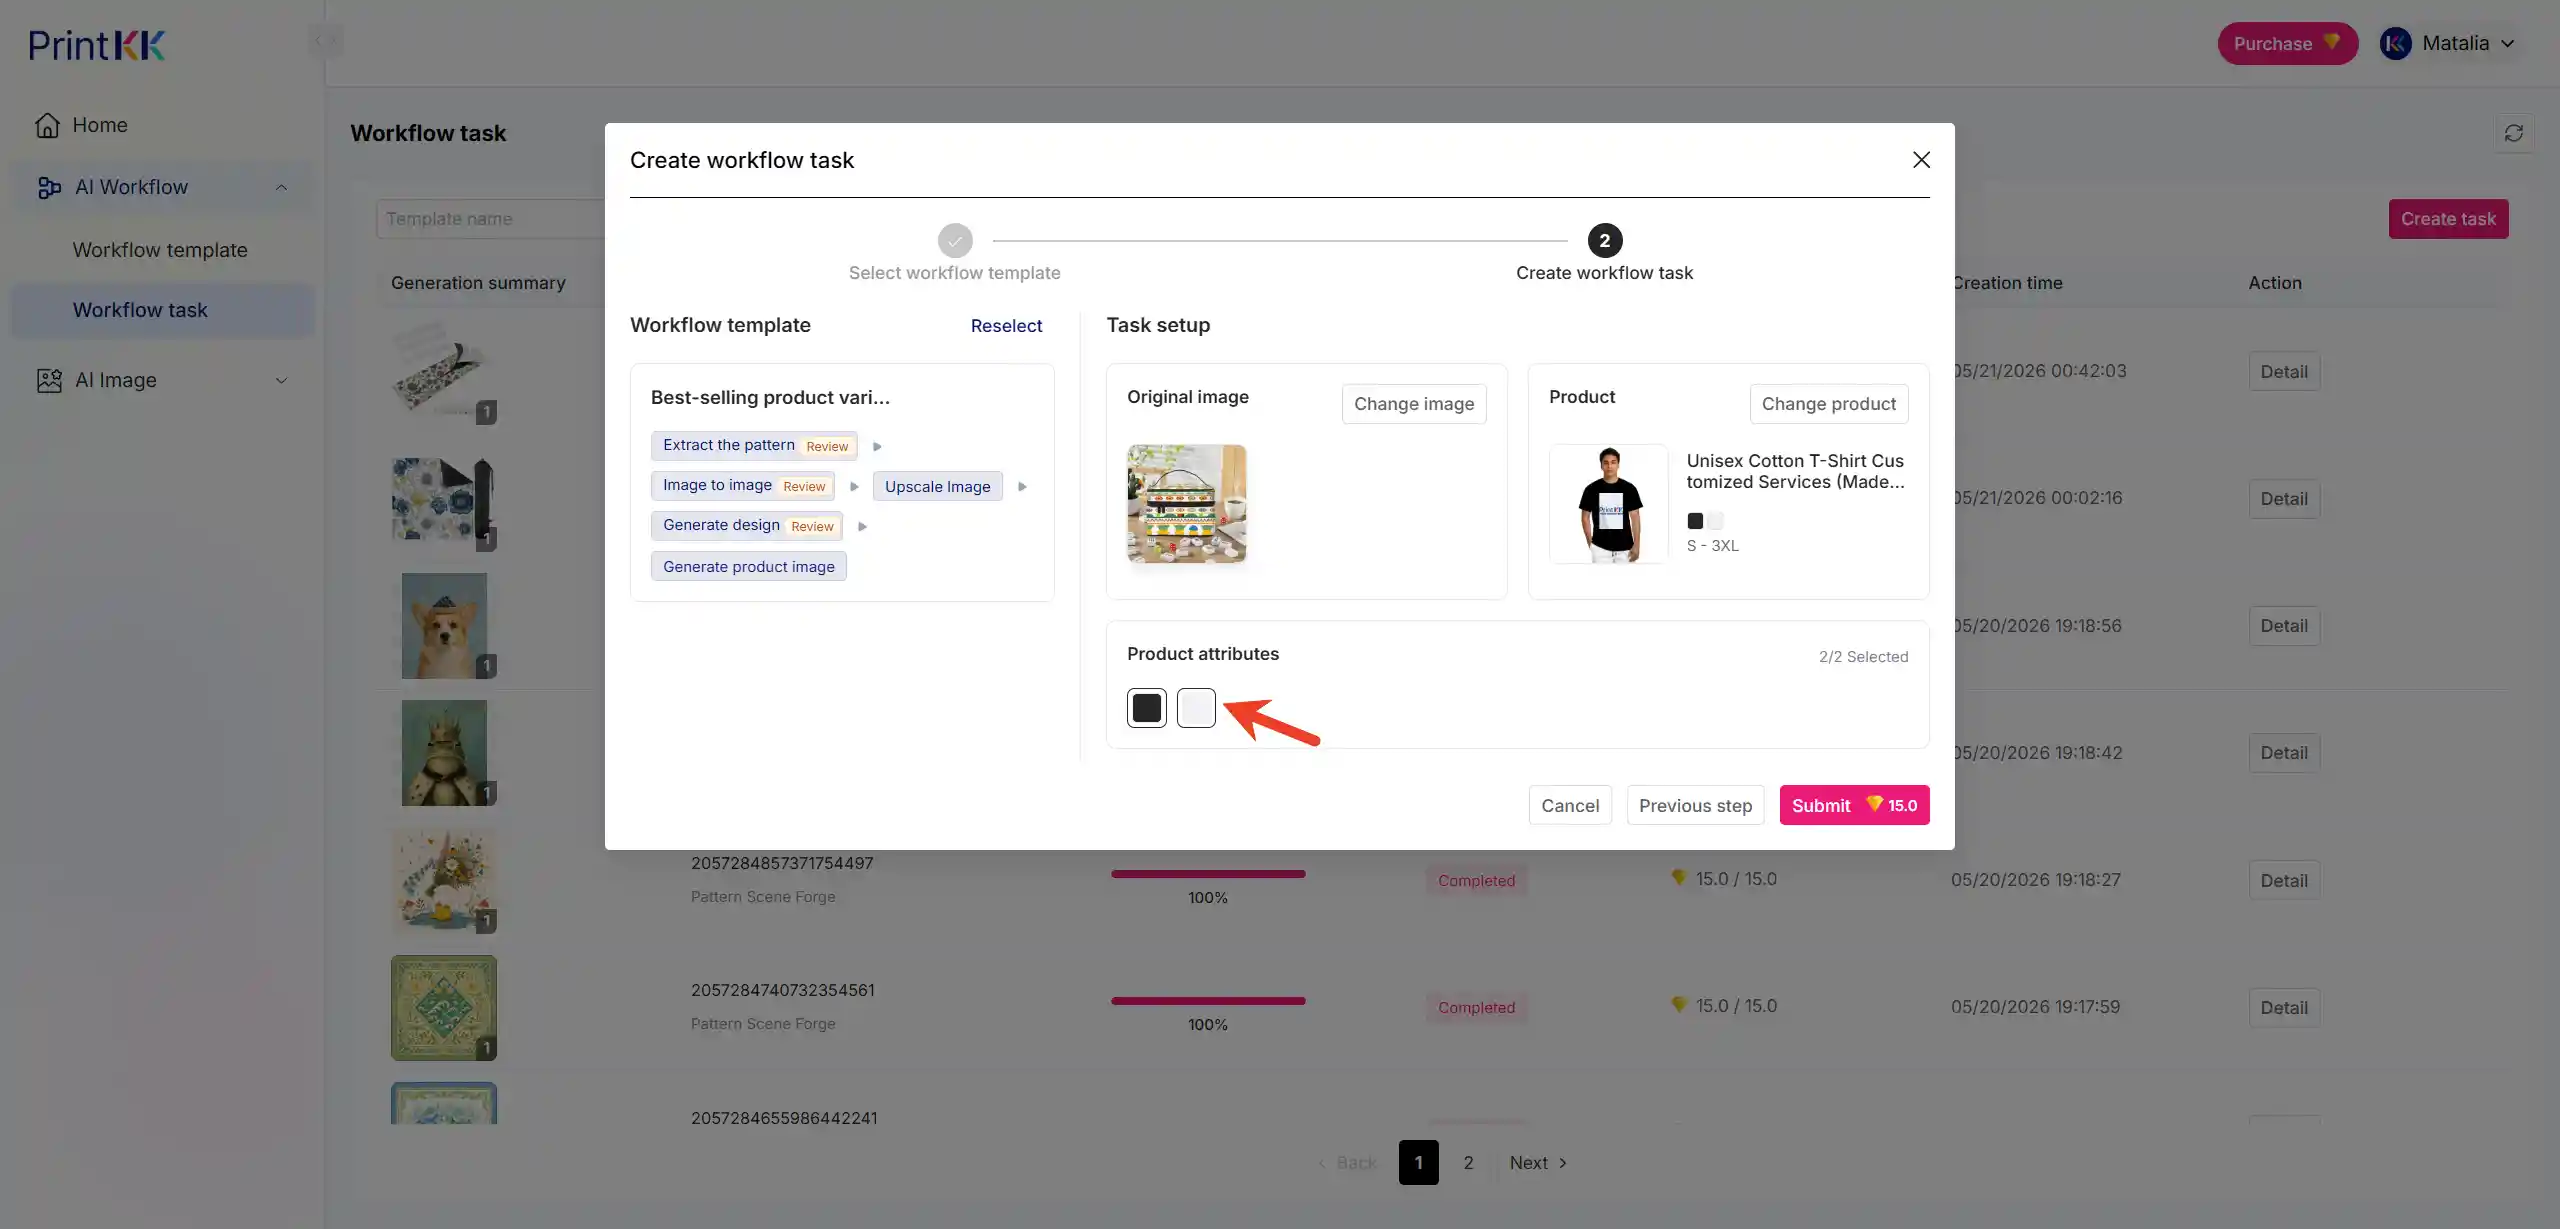This screenshot has width=2560, height=1229.
Task: Click the Purchase button
Action: coord(2287,43)
